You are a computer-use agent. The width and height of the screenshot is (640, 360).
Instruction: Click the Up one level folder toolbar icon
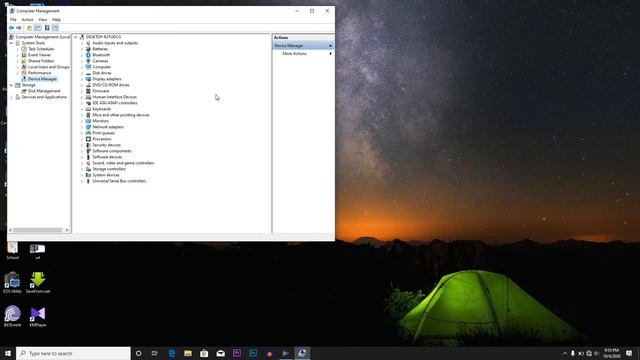(29, 28)
